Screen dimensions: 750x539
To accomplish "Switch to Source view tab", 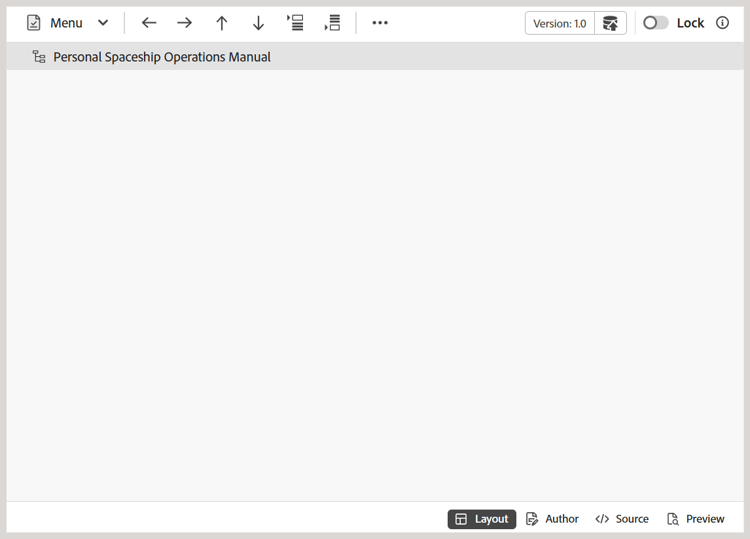I will click(x=622, y=519).
